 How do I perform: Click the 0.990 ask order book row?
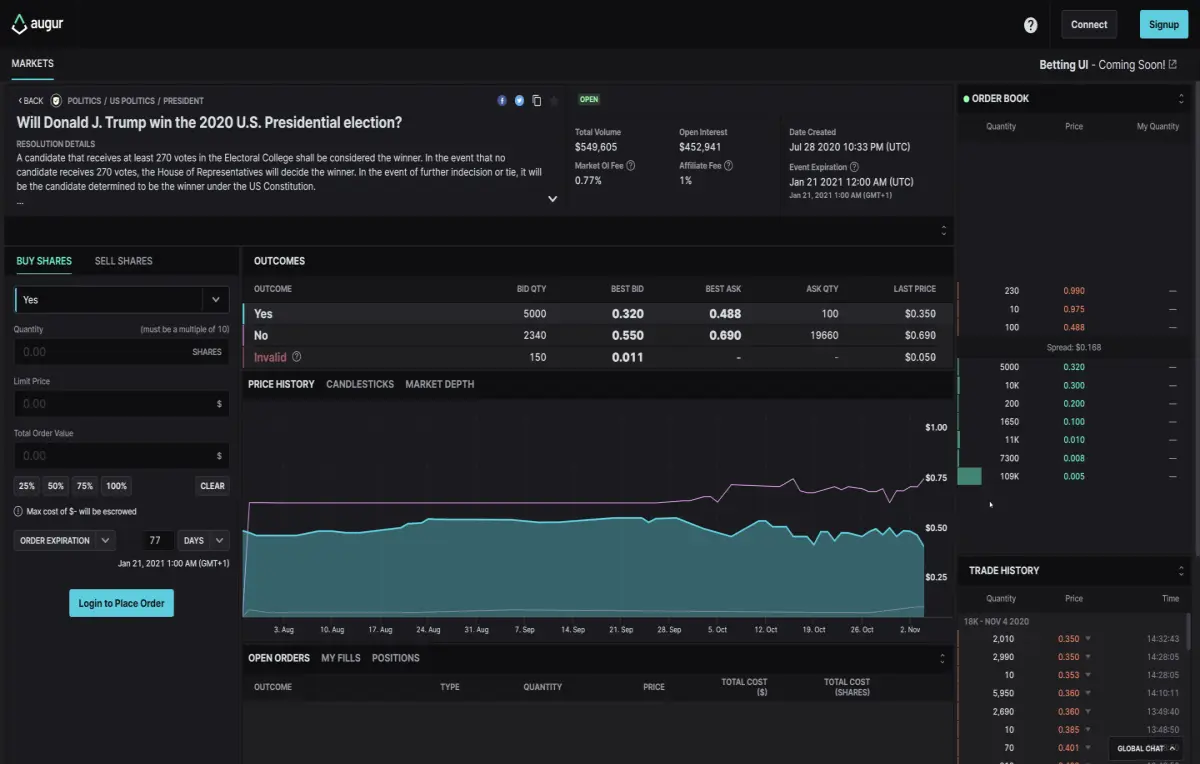click(1075, 291)
